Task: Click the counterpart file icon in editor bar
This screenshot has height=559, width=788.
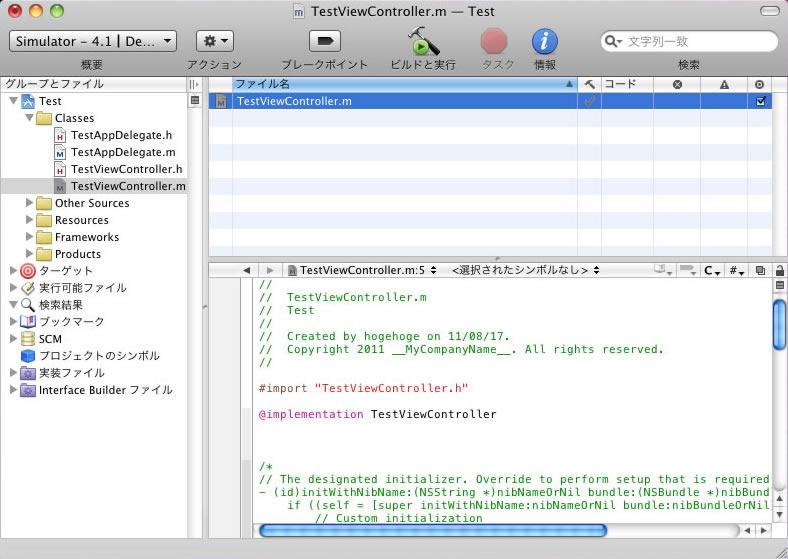Action: click(x=760, y=270)
